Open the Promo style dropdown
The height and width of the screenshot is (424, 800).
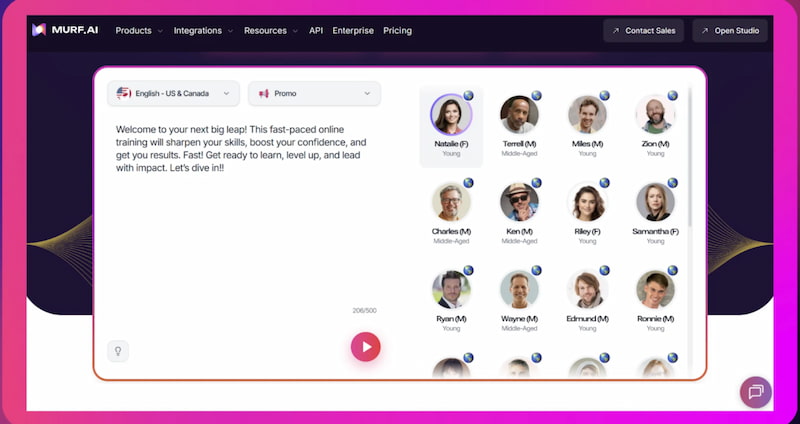coord(314,93)
